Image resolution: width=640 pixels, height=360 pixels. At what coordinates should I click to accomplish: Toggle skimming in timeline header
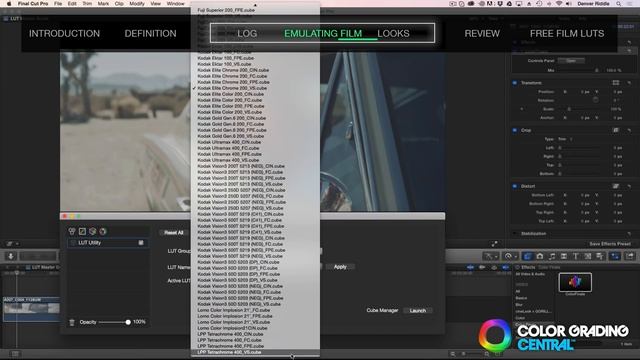(x=470, y=267)
